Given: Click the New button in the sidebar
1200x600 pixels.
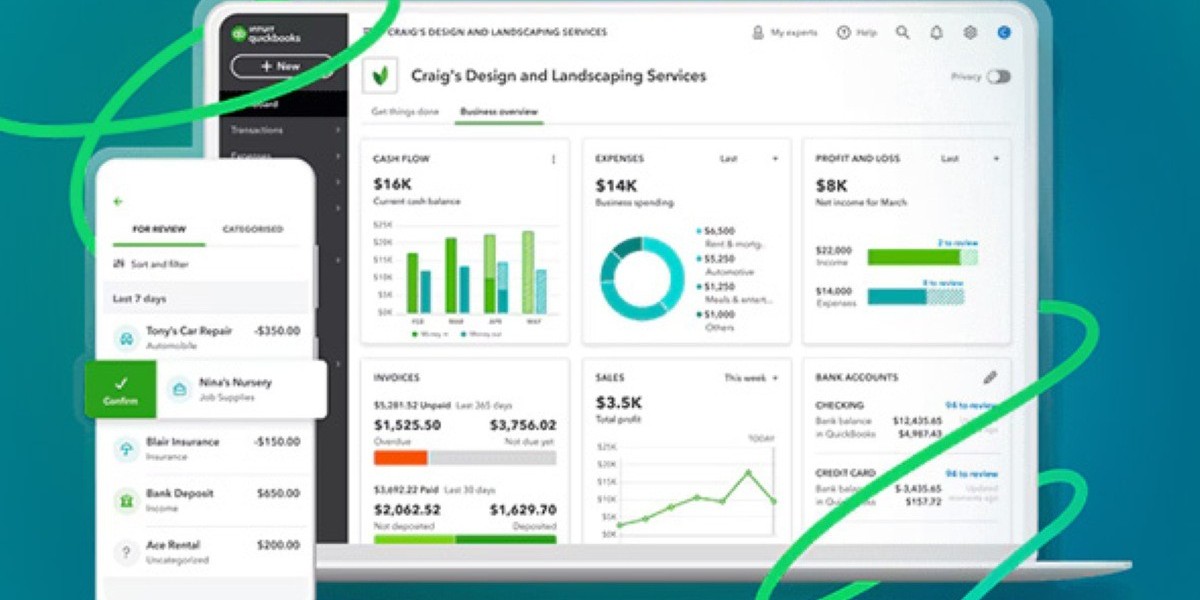Looking at the screenshot, I should point(281,67).
